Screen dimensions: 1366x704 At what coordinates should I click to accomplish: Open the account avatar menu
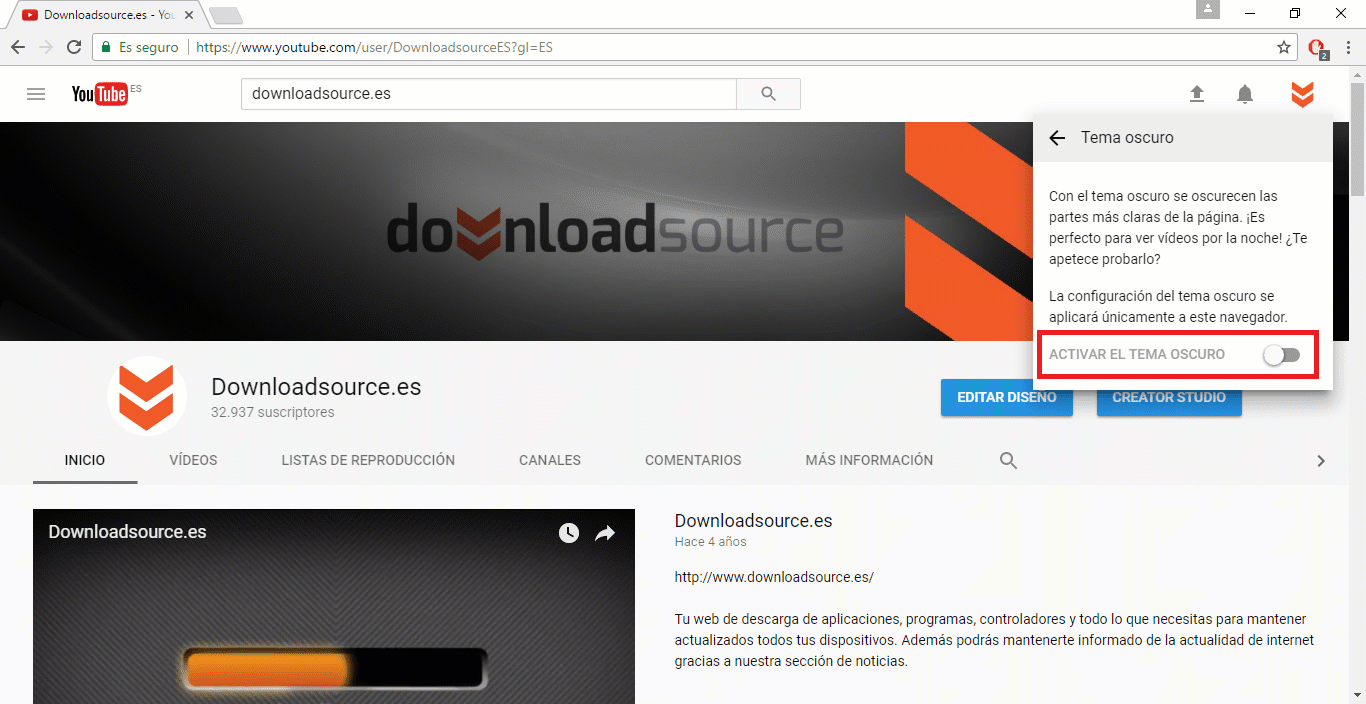[x=1302, y=94]
